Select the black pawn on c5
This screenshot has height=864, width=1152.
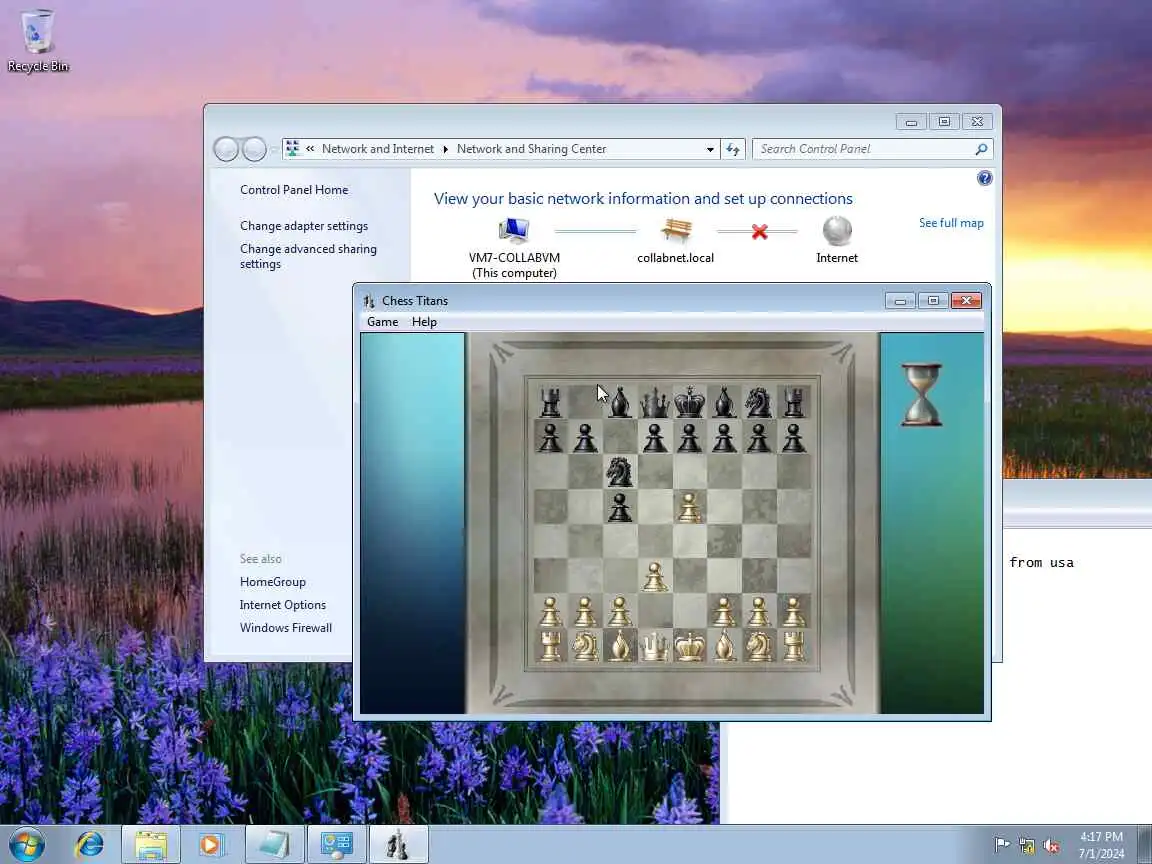619,507
